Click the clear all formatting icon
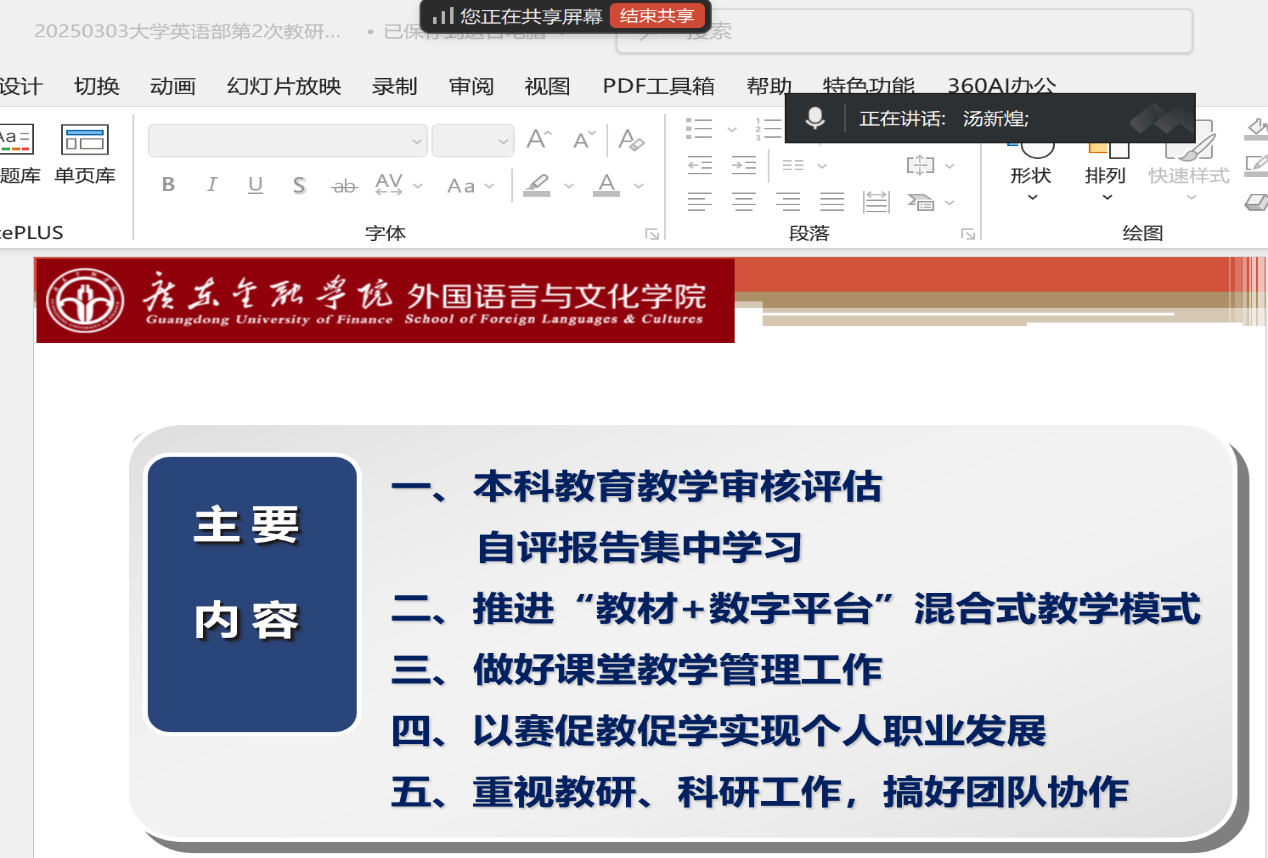This screenshot has height=858, width=1268. point(631,140)
